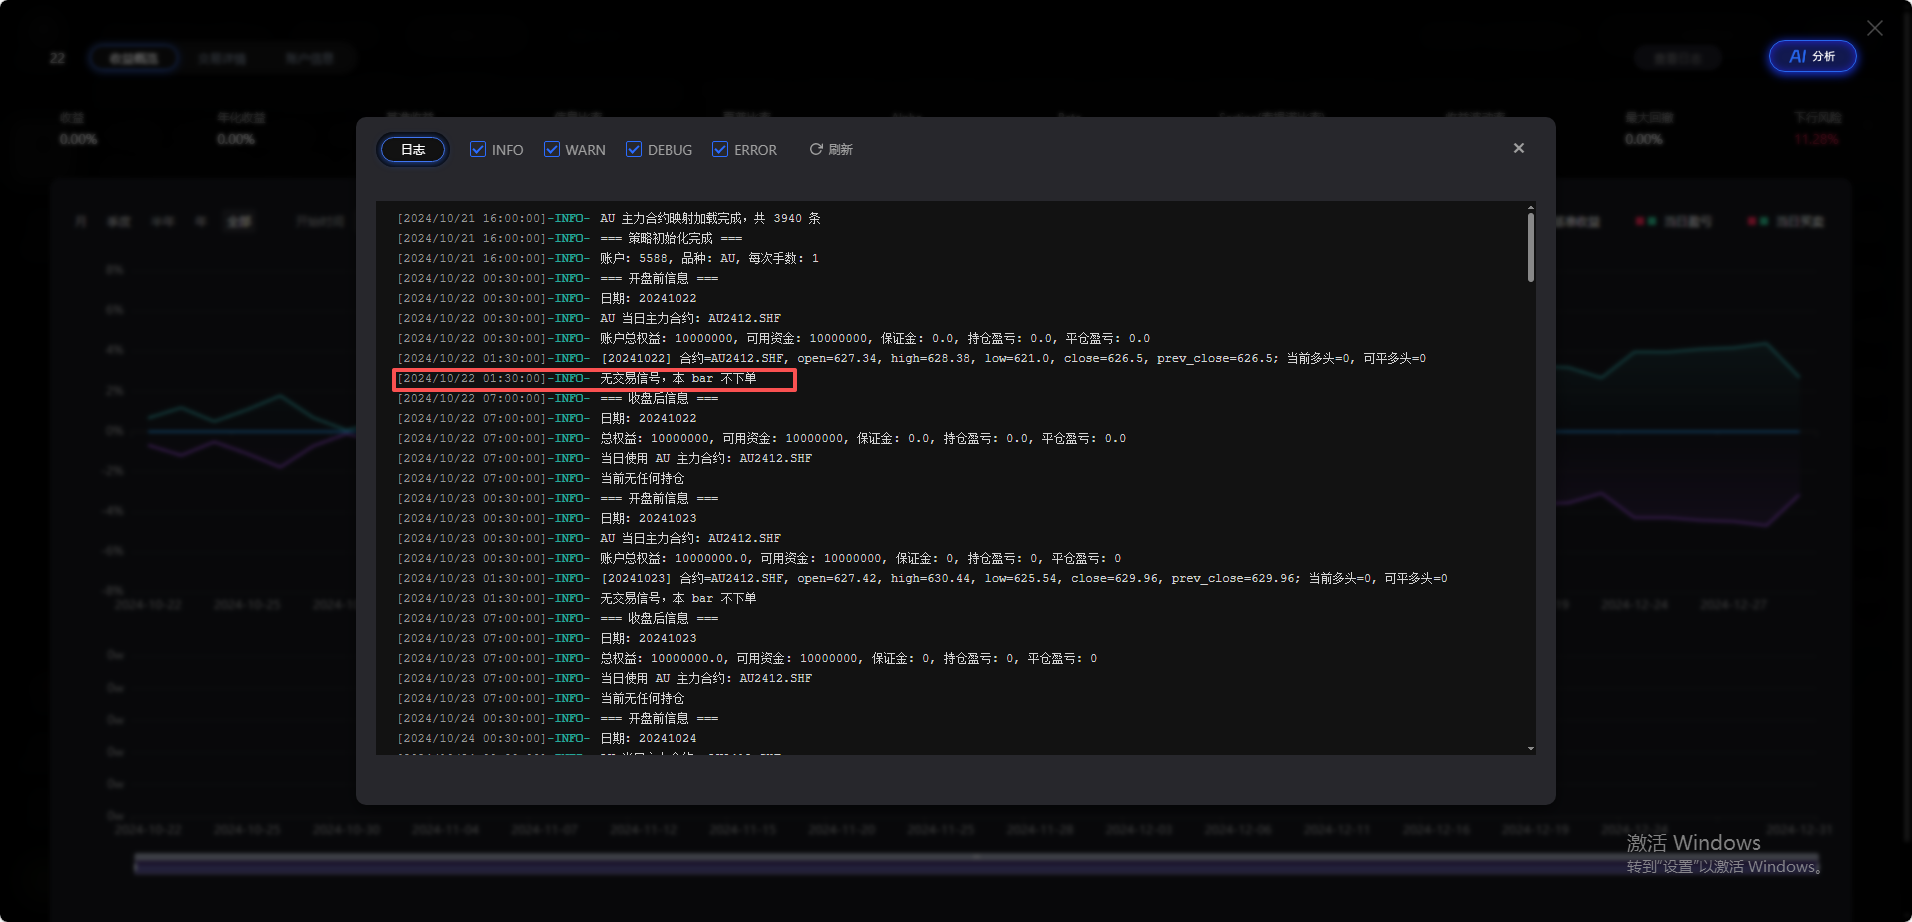This screenshot has width=1912, height=922.
Task: Uncheck the WARN log level checkbox
Action: 552,149
